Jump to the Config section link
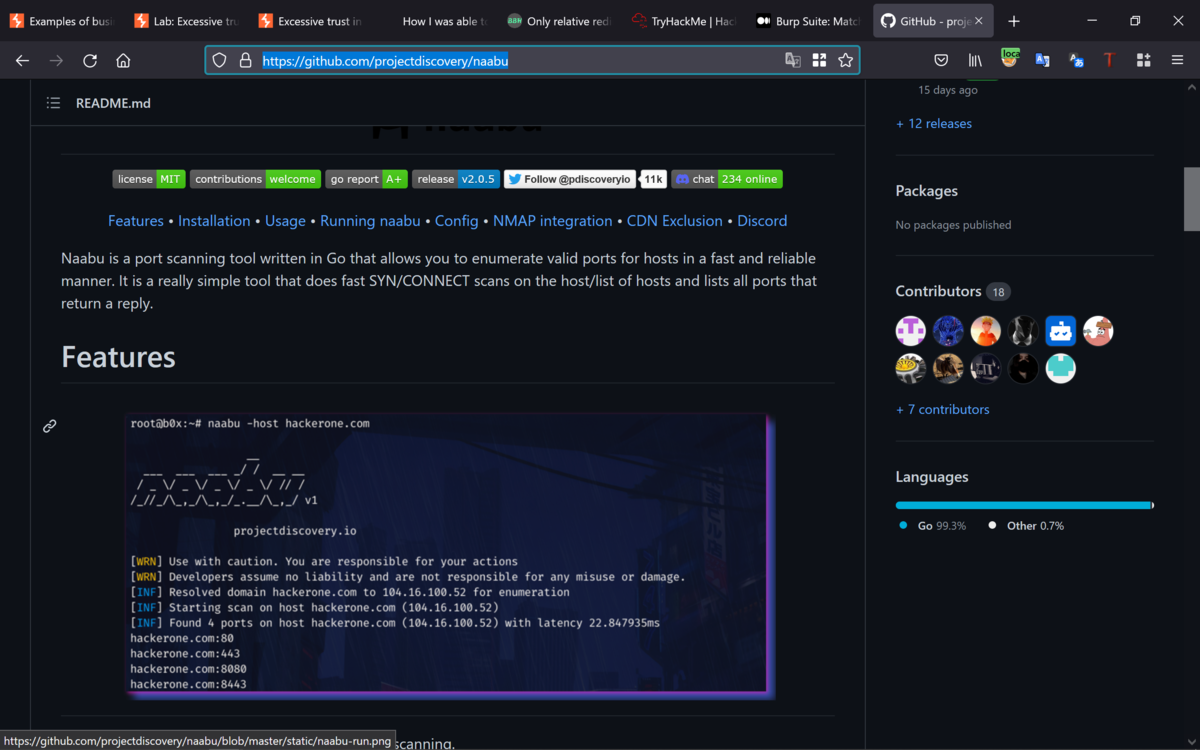The width and height of the screenshot is (1200, 750). [x=456, y=221]
